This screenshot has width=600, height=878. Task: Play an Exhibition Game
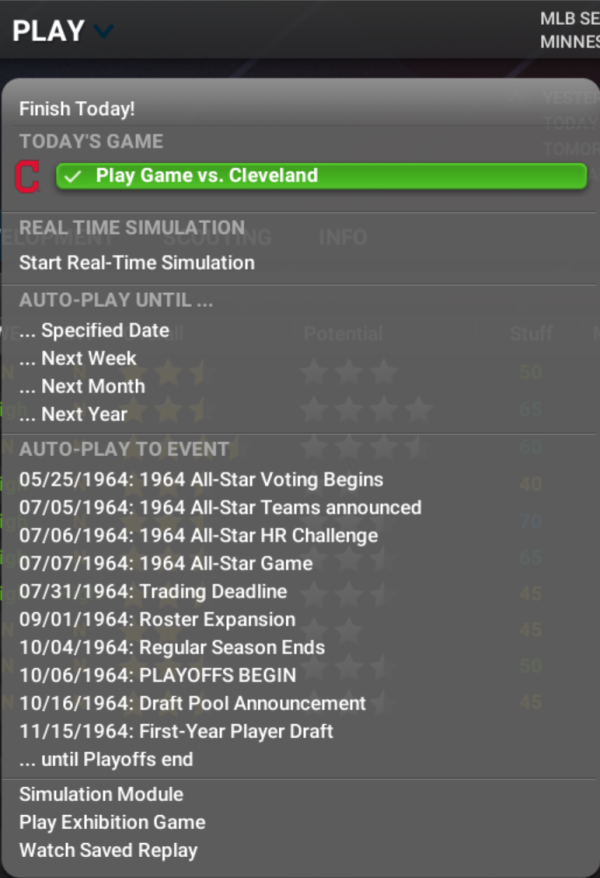click(112, 822)
